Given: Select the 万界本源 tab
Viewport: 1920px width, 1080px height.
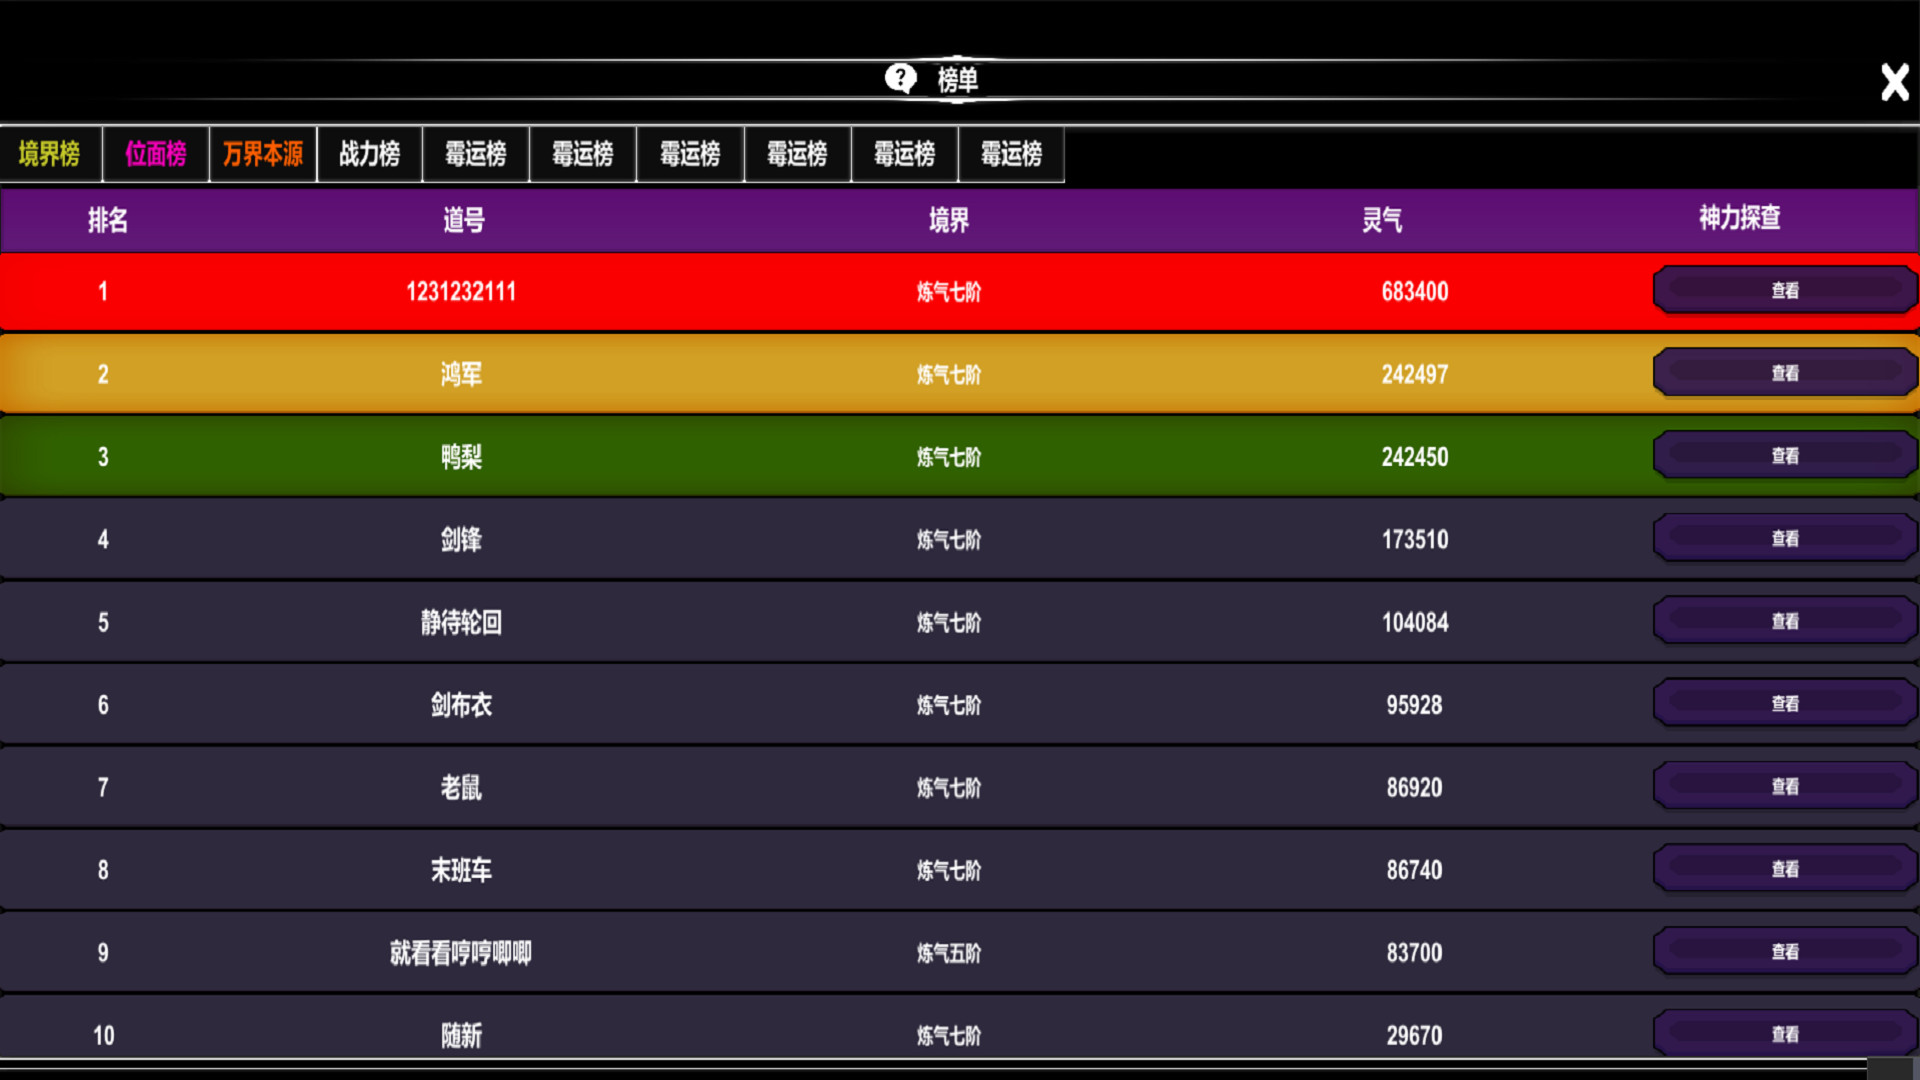Looking at the screenshot, I should tap(263, 154).
